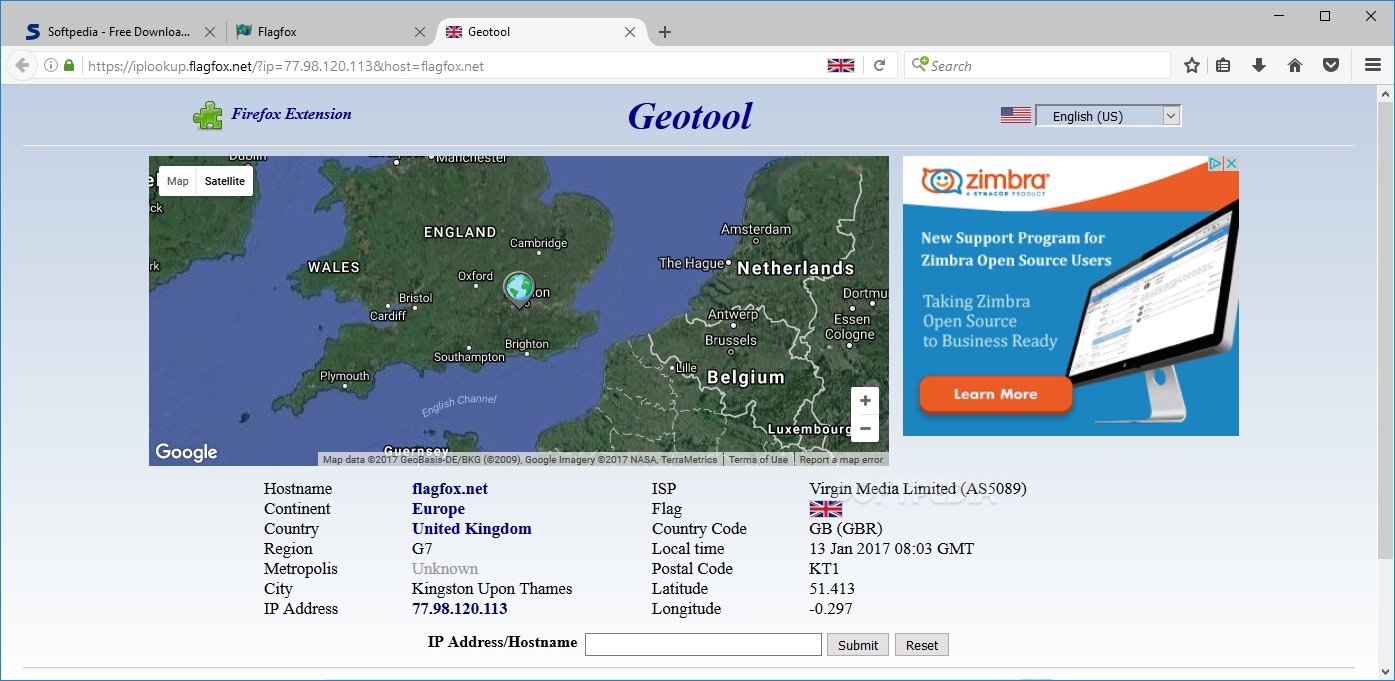Click the country code GB (GBR)

(846, 529)
